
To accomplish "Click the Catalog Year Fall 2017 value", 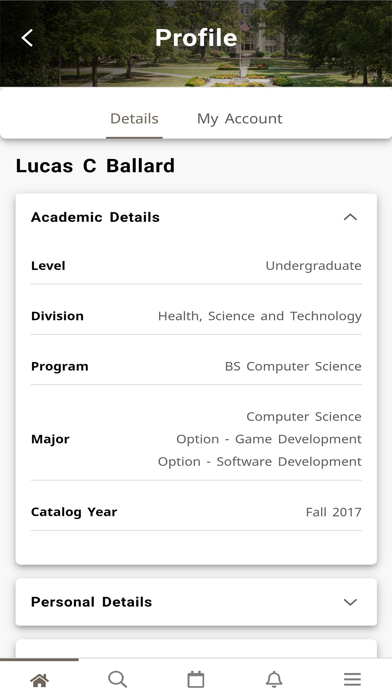I will [x=334, y=512].
